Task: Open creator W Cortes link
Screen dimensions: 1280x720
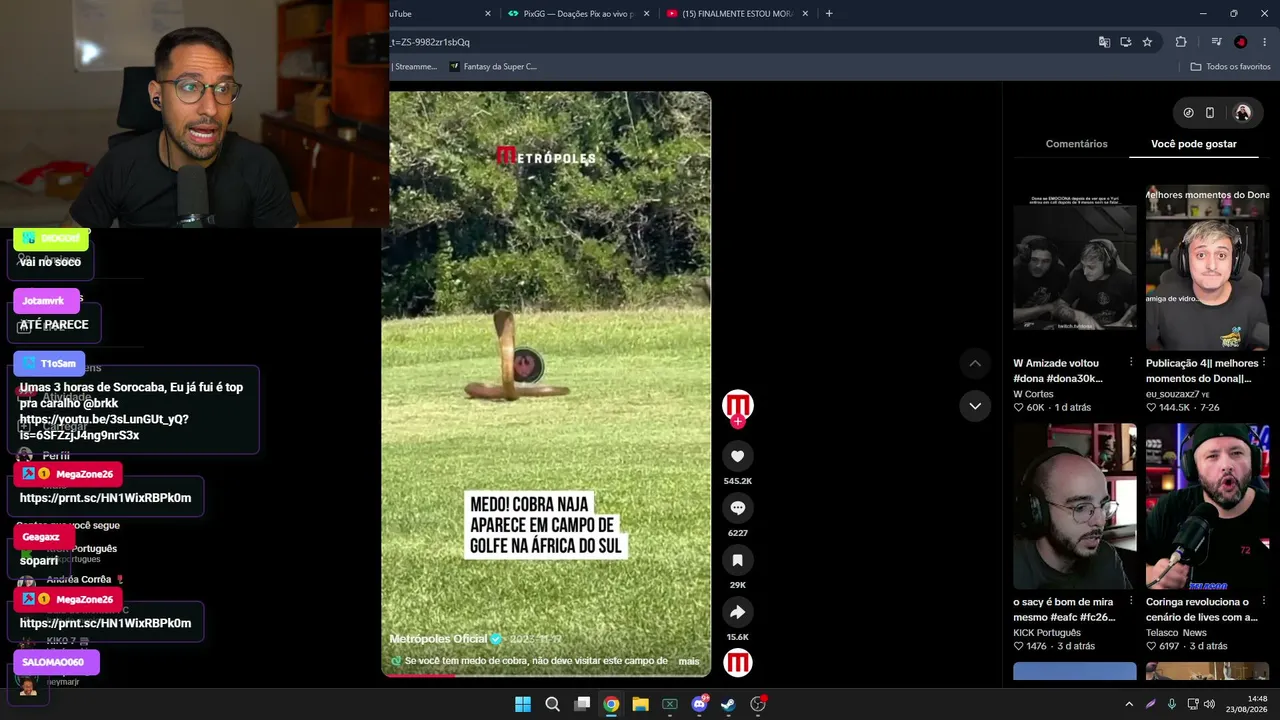Action: coord(1033,394)
